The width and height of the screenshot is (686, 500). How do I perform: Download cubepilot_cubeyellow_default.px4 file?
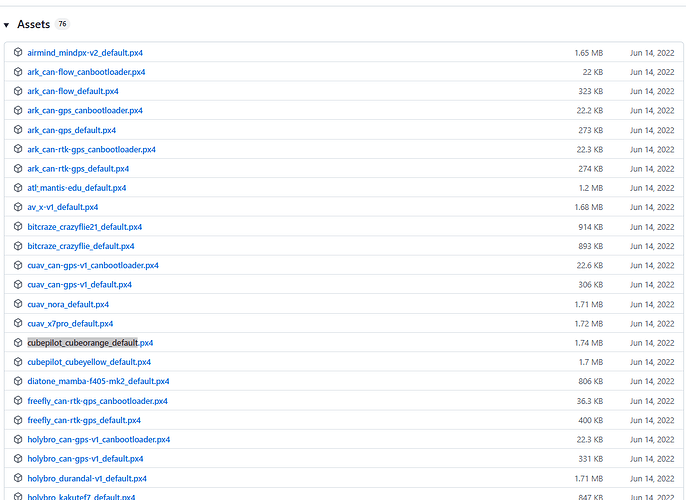coord(89,362)
